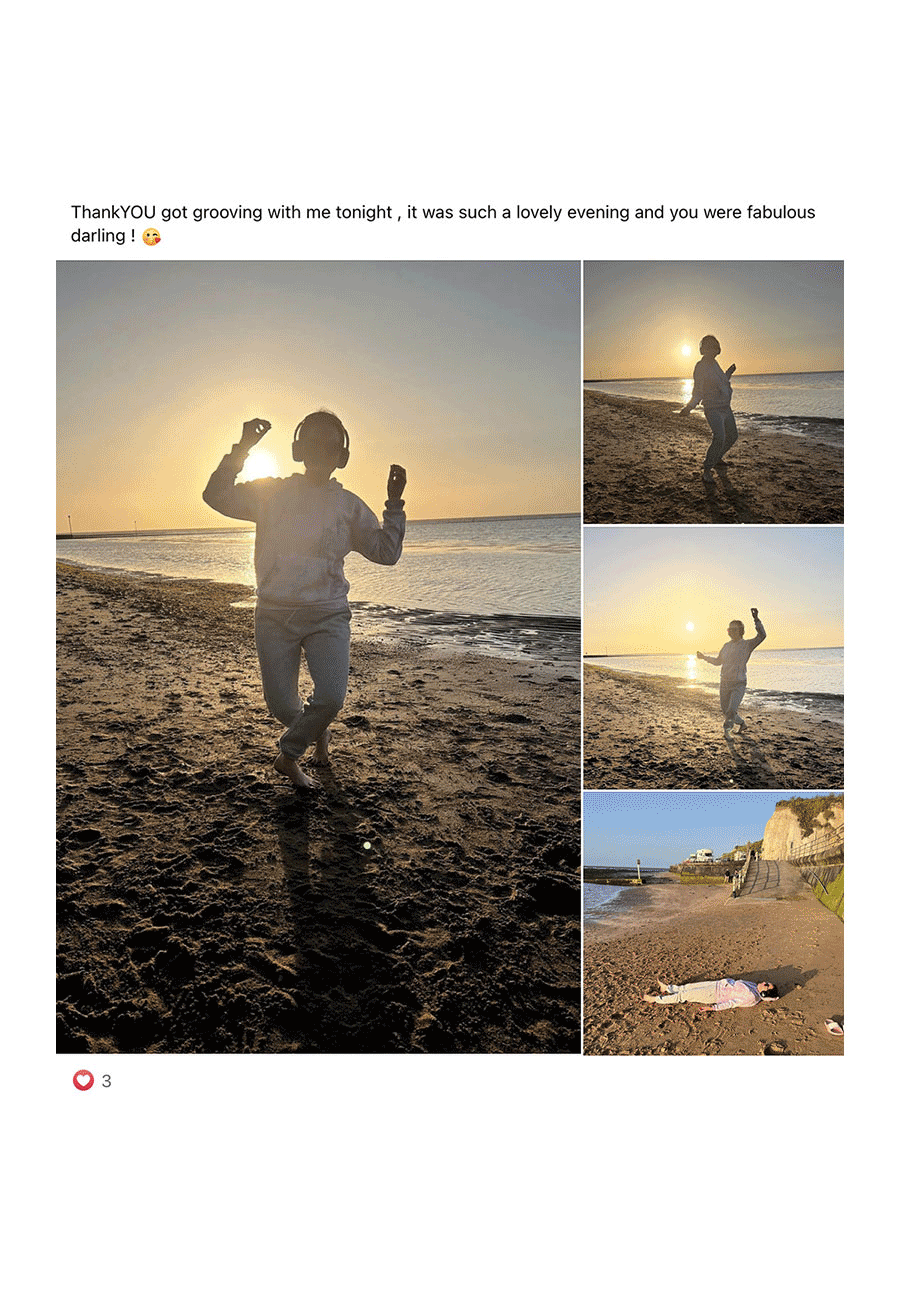Image resolution: width=899 pixels, height=1300 pixels.
Task: Open the large sunset dancing photo
Action: [x=318, y=656]
